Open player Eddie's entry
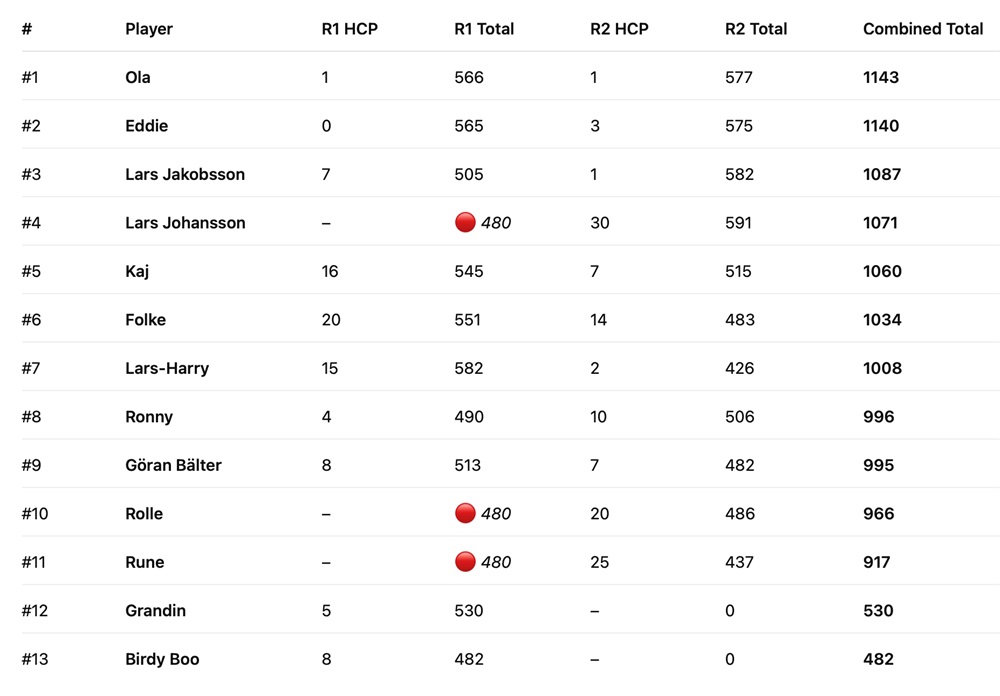The height and width of the screenshot is (696, 1000). click(x=146, y=126)
